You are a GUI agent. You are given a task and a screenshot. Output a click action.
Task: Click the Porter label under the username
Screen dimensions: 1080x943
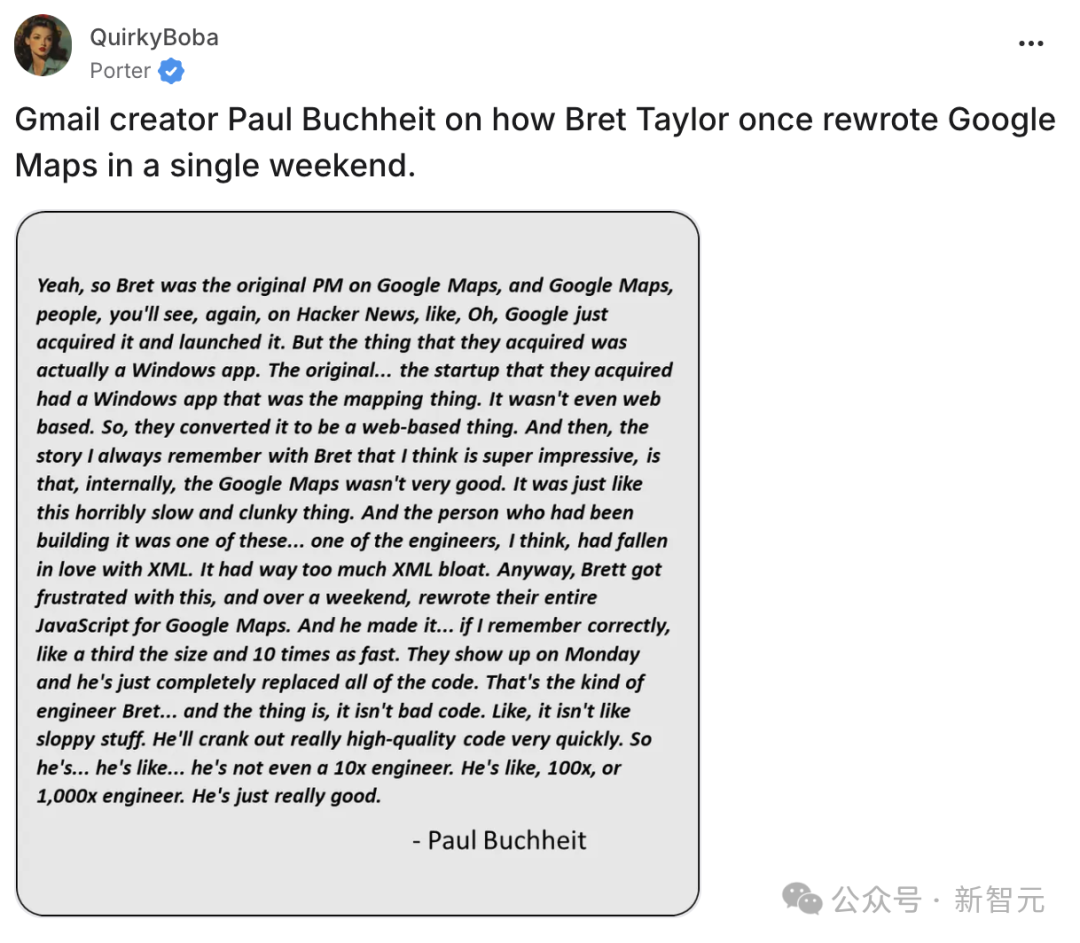[120, 70]
